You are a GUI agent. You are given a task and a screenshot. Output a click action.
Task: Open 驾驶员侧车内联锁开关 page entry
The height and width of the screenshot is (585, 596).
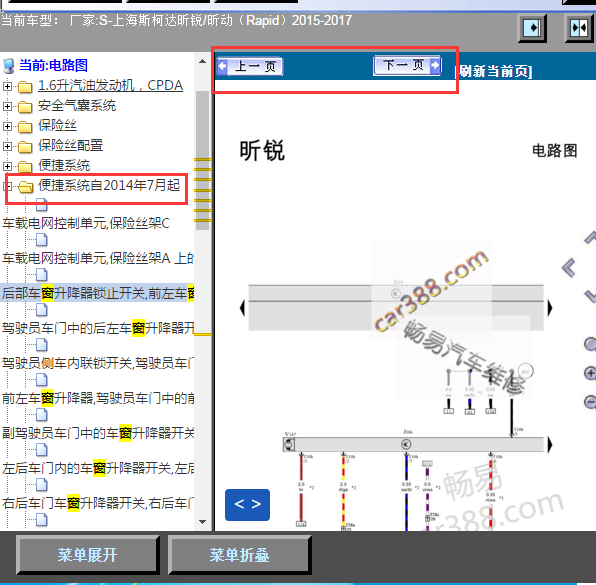(x=98, y=363)
